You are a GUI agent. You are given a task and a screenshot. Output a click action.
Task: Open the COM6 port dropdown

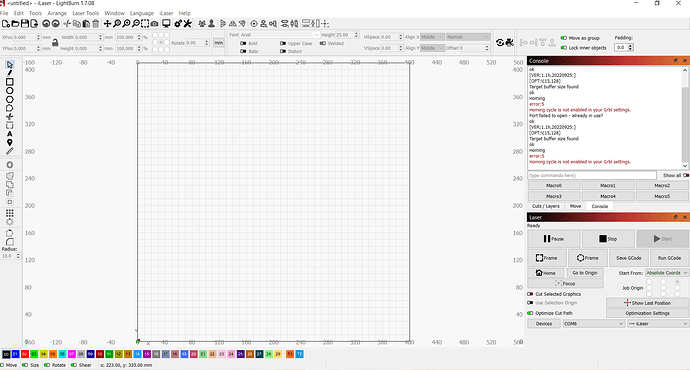(x=594, y=324)
